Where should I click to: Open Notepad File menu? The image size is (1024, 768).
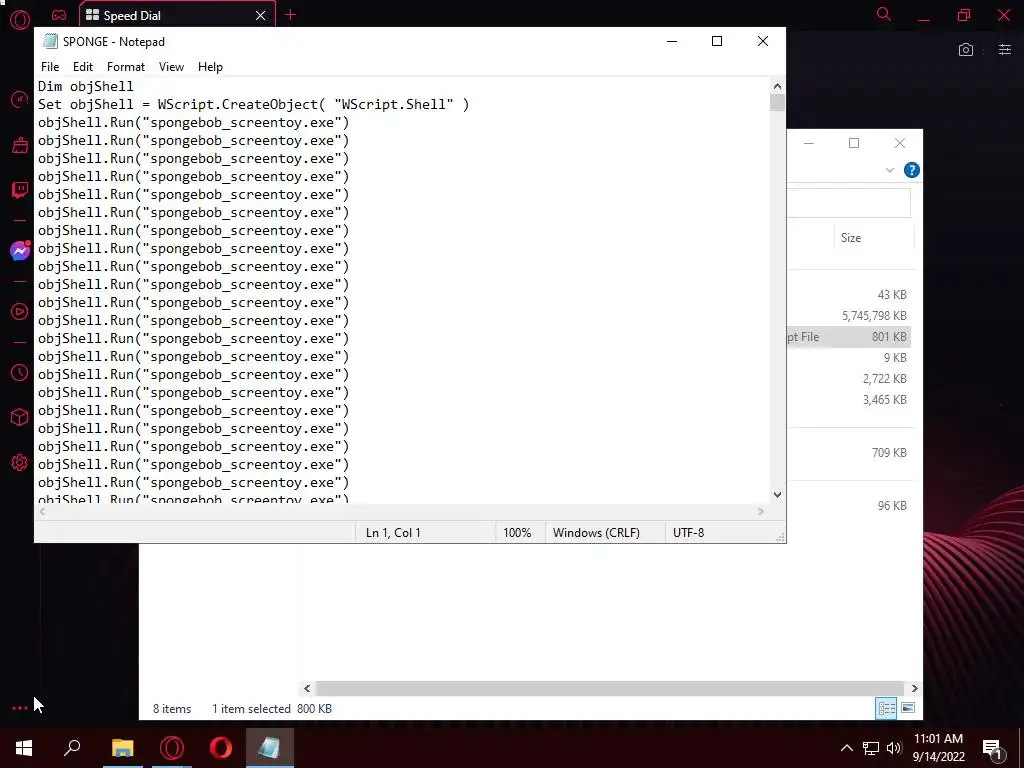(x=50, y=67)
